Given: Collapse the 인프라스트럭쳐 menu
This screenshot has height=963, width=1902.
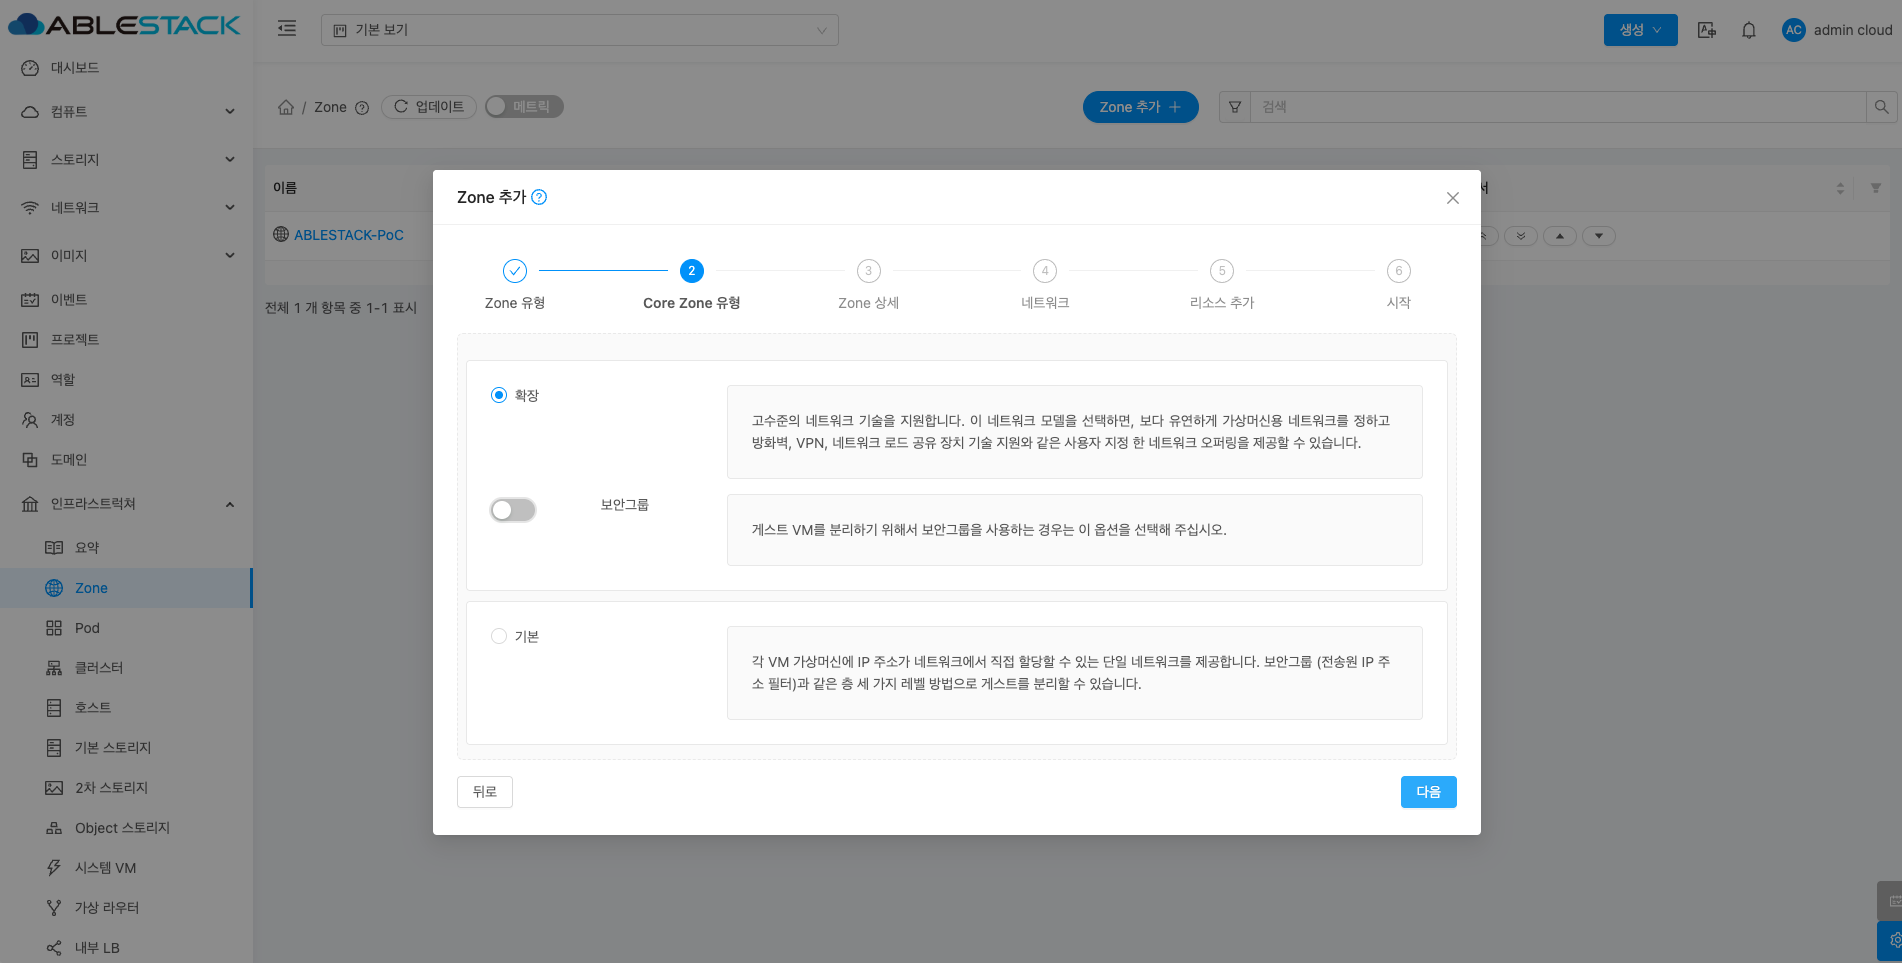Looking at the screenshot, I should (126, 504).
